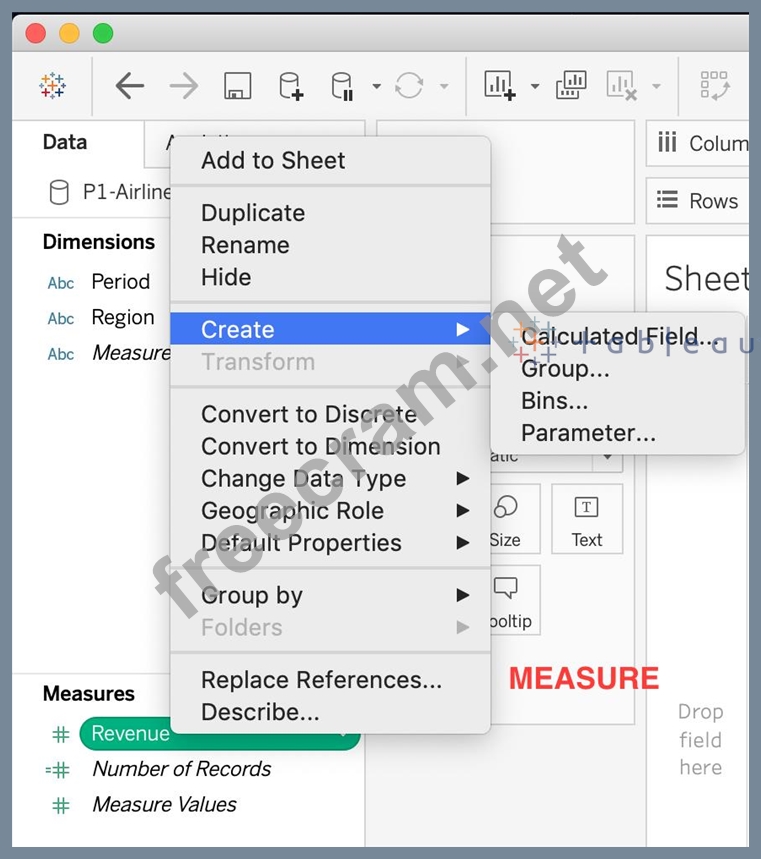Click the Tableau logo start page icon
761x859 pixels.
(52, 86)
